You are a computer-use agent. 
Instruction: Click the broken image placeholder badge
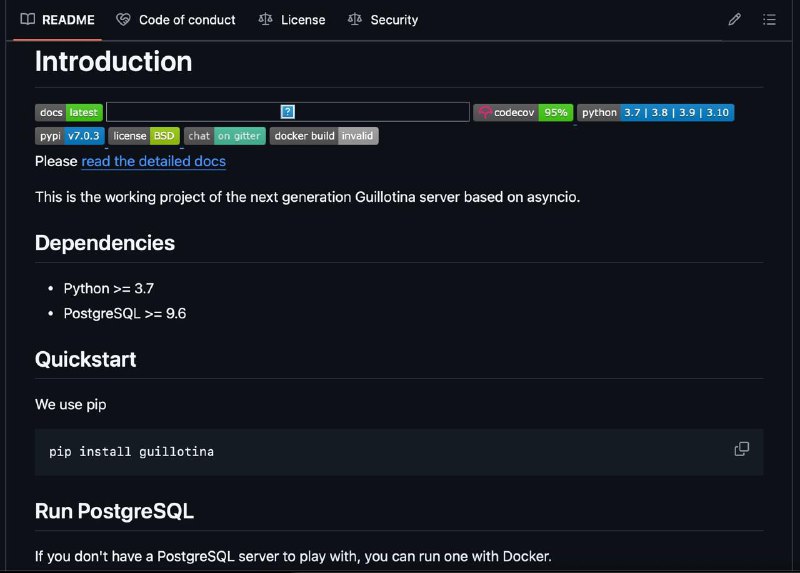[x=288, y=112]
